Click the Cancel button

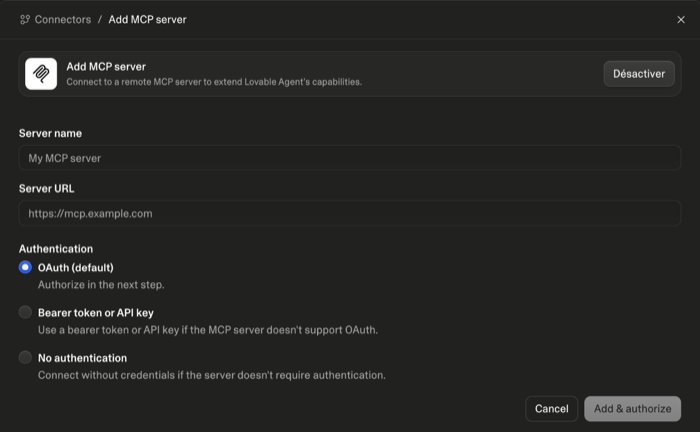[x=551, y=409]
